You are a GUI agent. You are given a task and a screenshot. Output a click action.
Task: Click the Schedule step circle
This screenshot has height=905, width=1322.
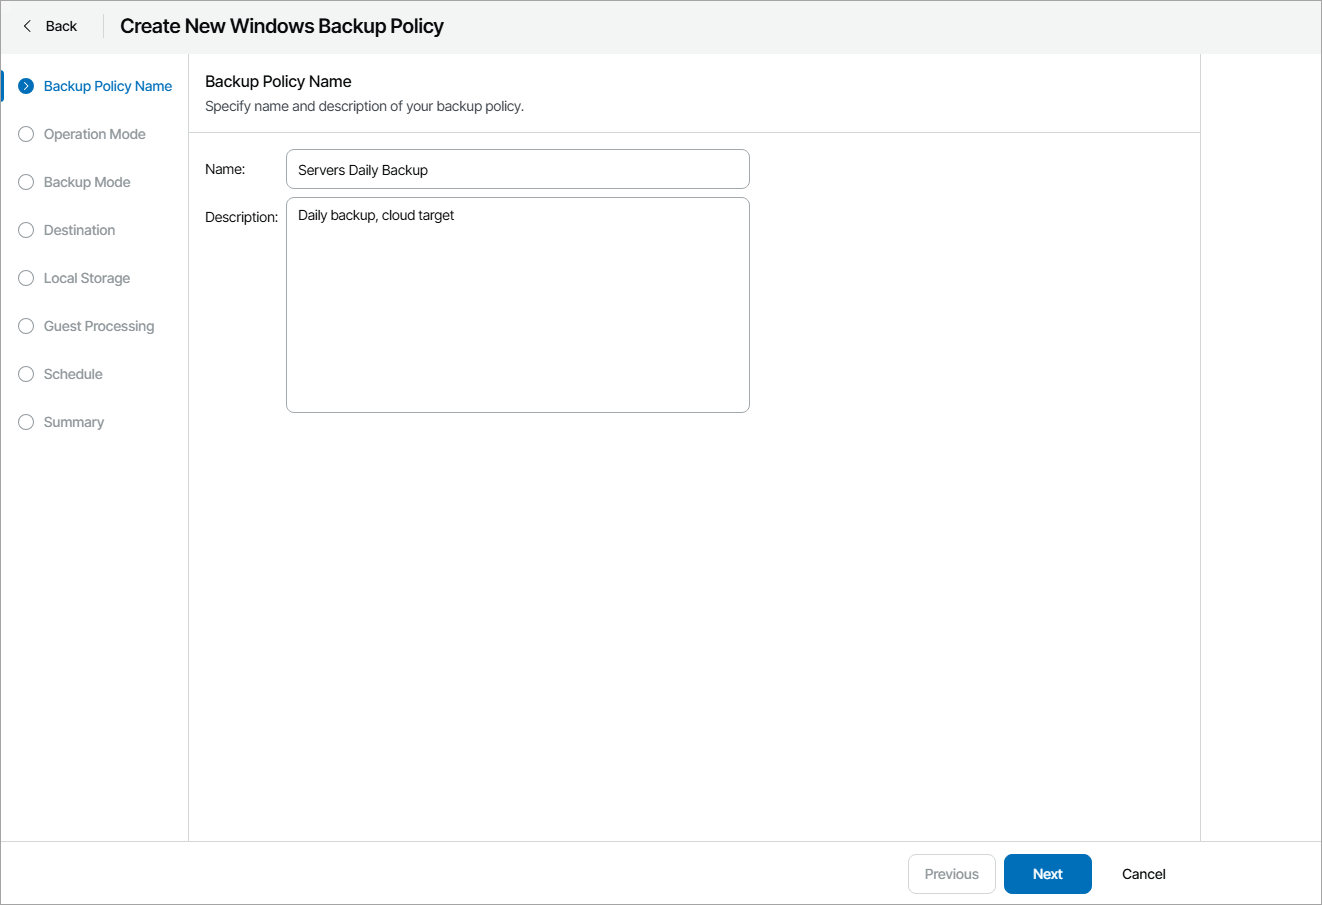[26, 374]
